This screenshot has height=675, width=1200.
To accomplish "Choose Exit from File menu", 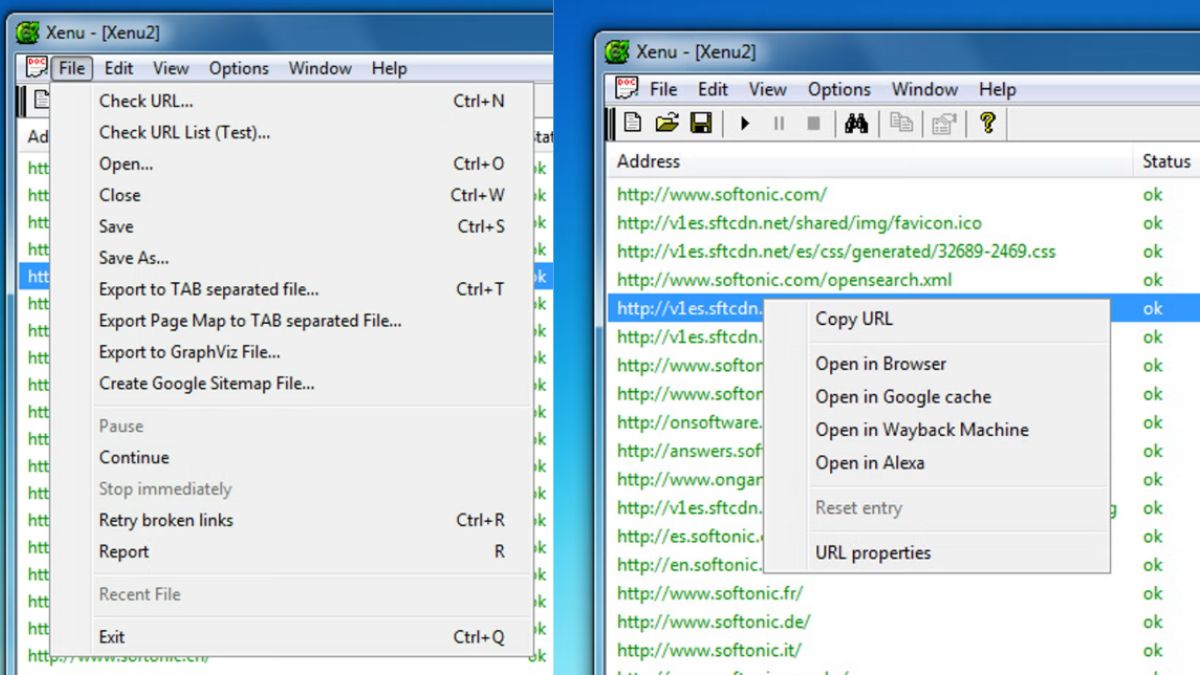I will 291,636.
